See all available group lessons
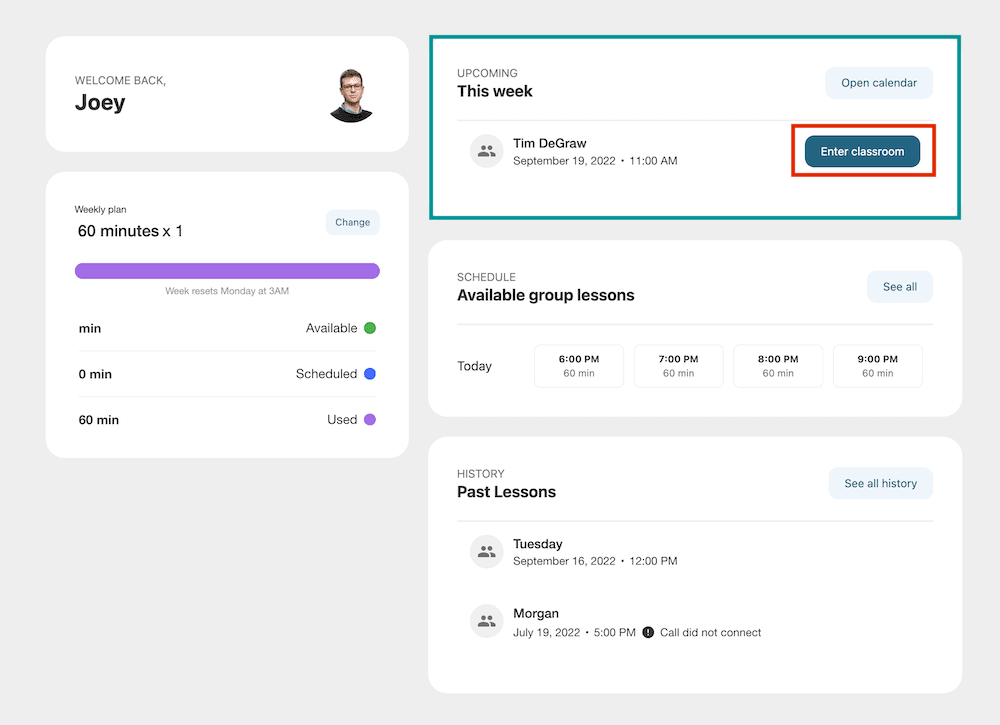 click(x=899, y=287)
